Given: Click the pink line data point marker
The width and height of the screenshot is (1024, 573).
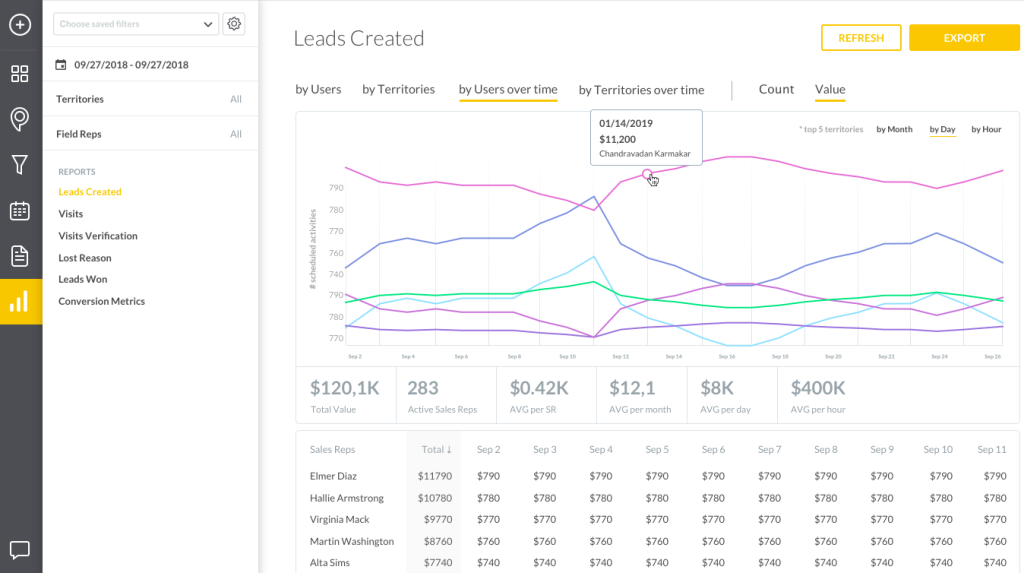Looking at the screenshot, I should coord(647,174).
